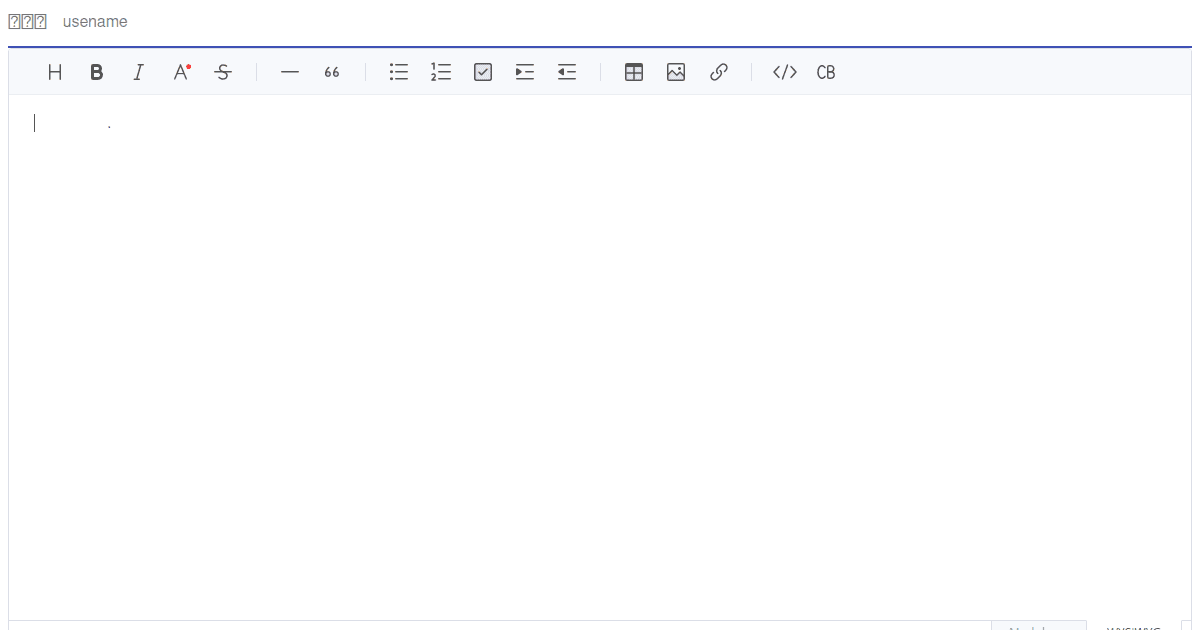This screenshot has width=1200, height=630.
Task: Create an ordered numbered list
Action: [441, 72]
